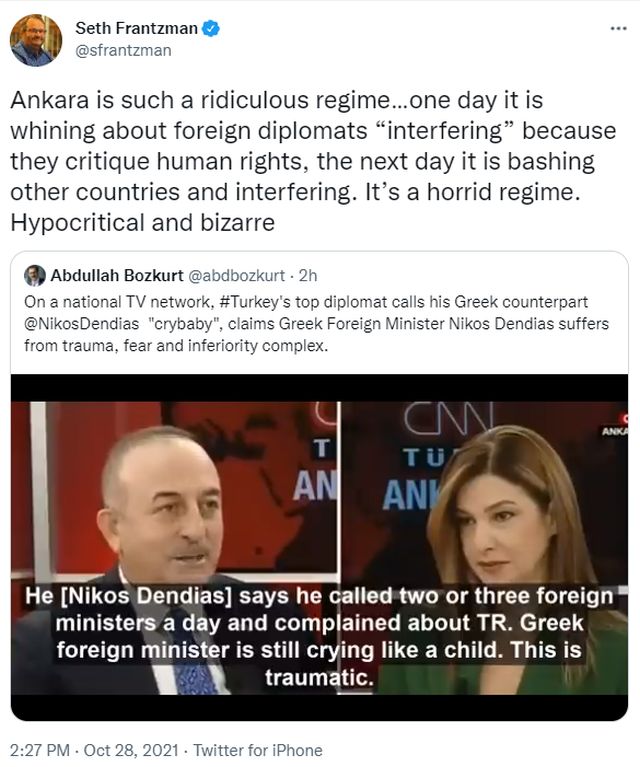This screenshot has width=640, height=767.
Task: Play the embedded CNN Türk video
Action: (320, 548)
